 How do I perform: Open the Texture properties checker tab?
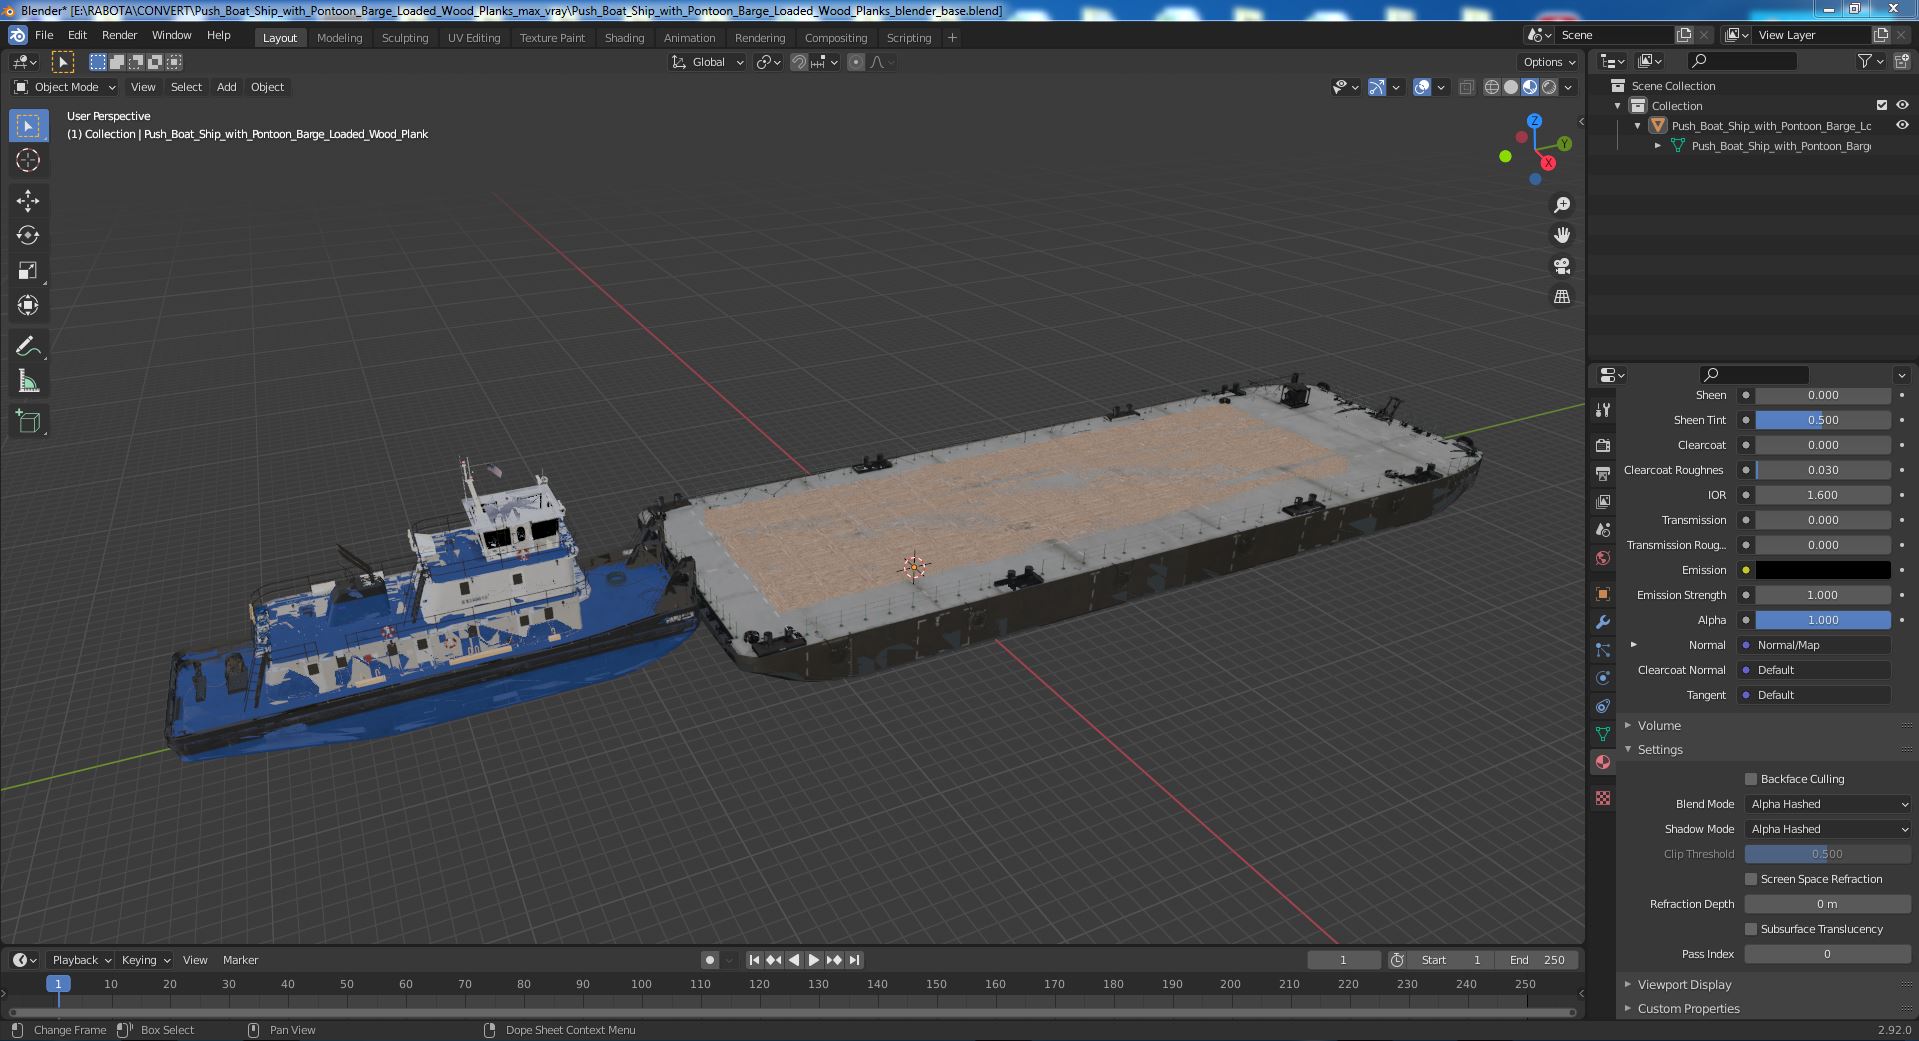1603,798
